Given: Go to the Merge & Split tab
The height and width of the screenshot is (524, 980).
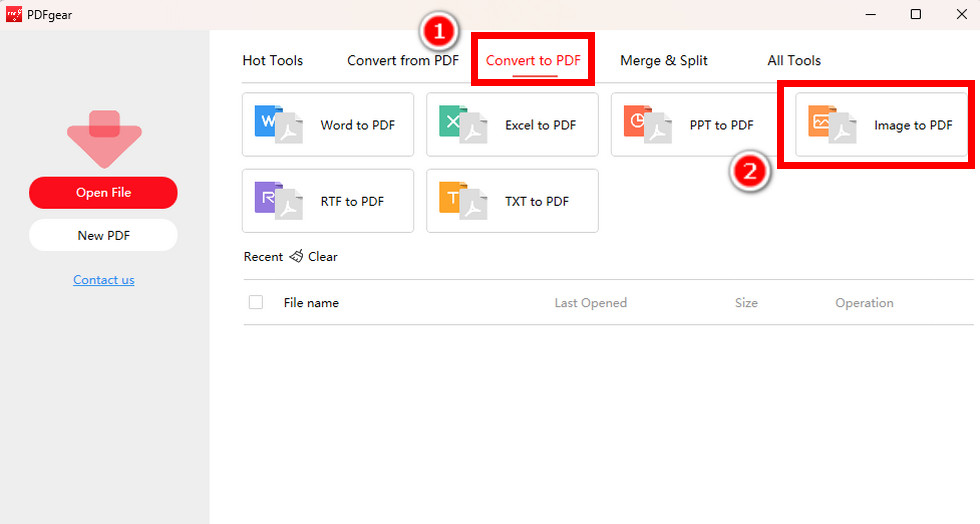Looking at the screenshot, I should click(x=664, y=61).
